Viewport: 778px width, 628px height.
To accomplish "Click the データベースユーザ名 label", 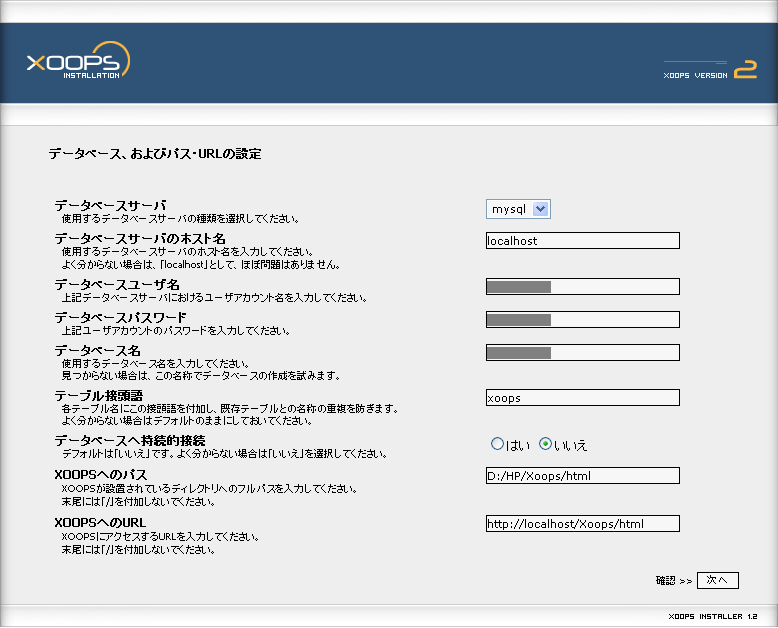I will point(117,284).
